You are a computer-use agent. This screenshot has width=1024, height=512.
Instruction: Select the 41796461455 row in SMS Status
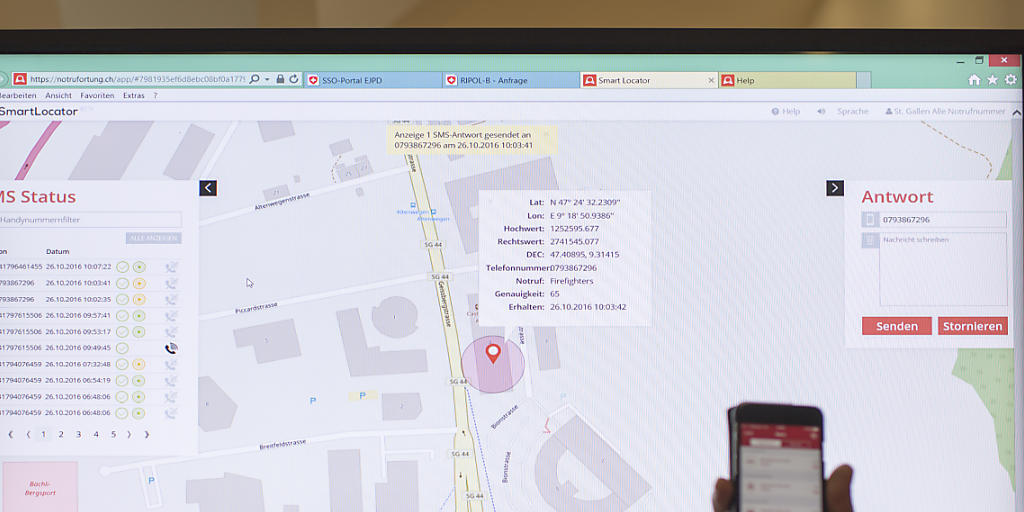(90, 266)
